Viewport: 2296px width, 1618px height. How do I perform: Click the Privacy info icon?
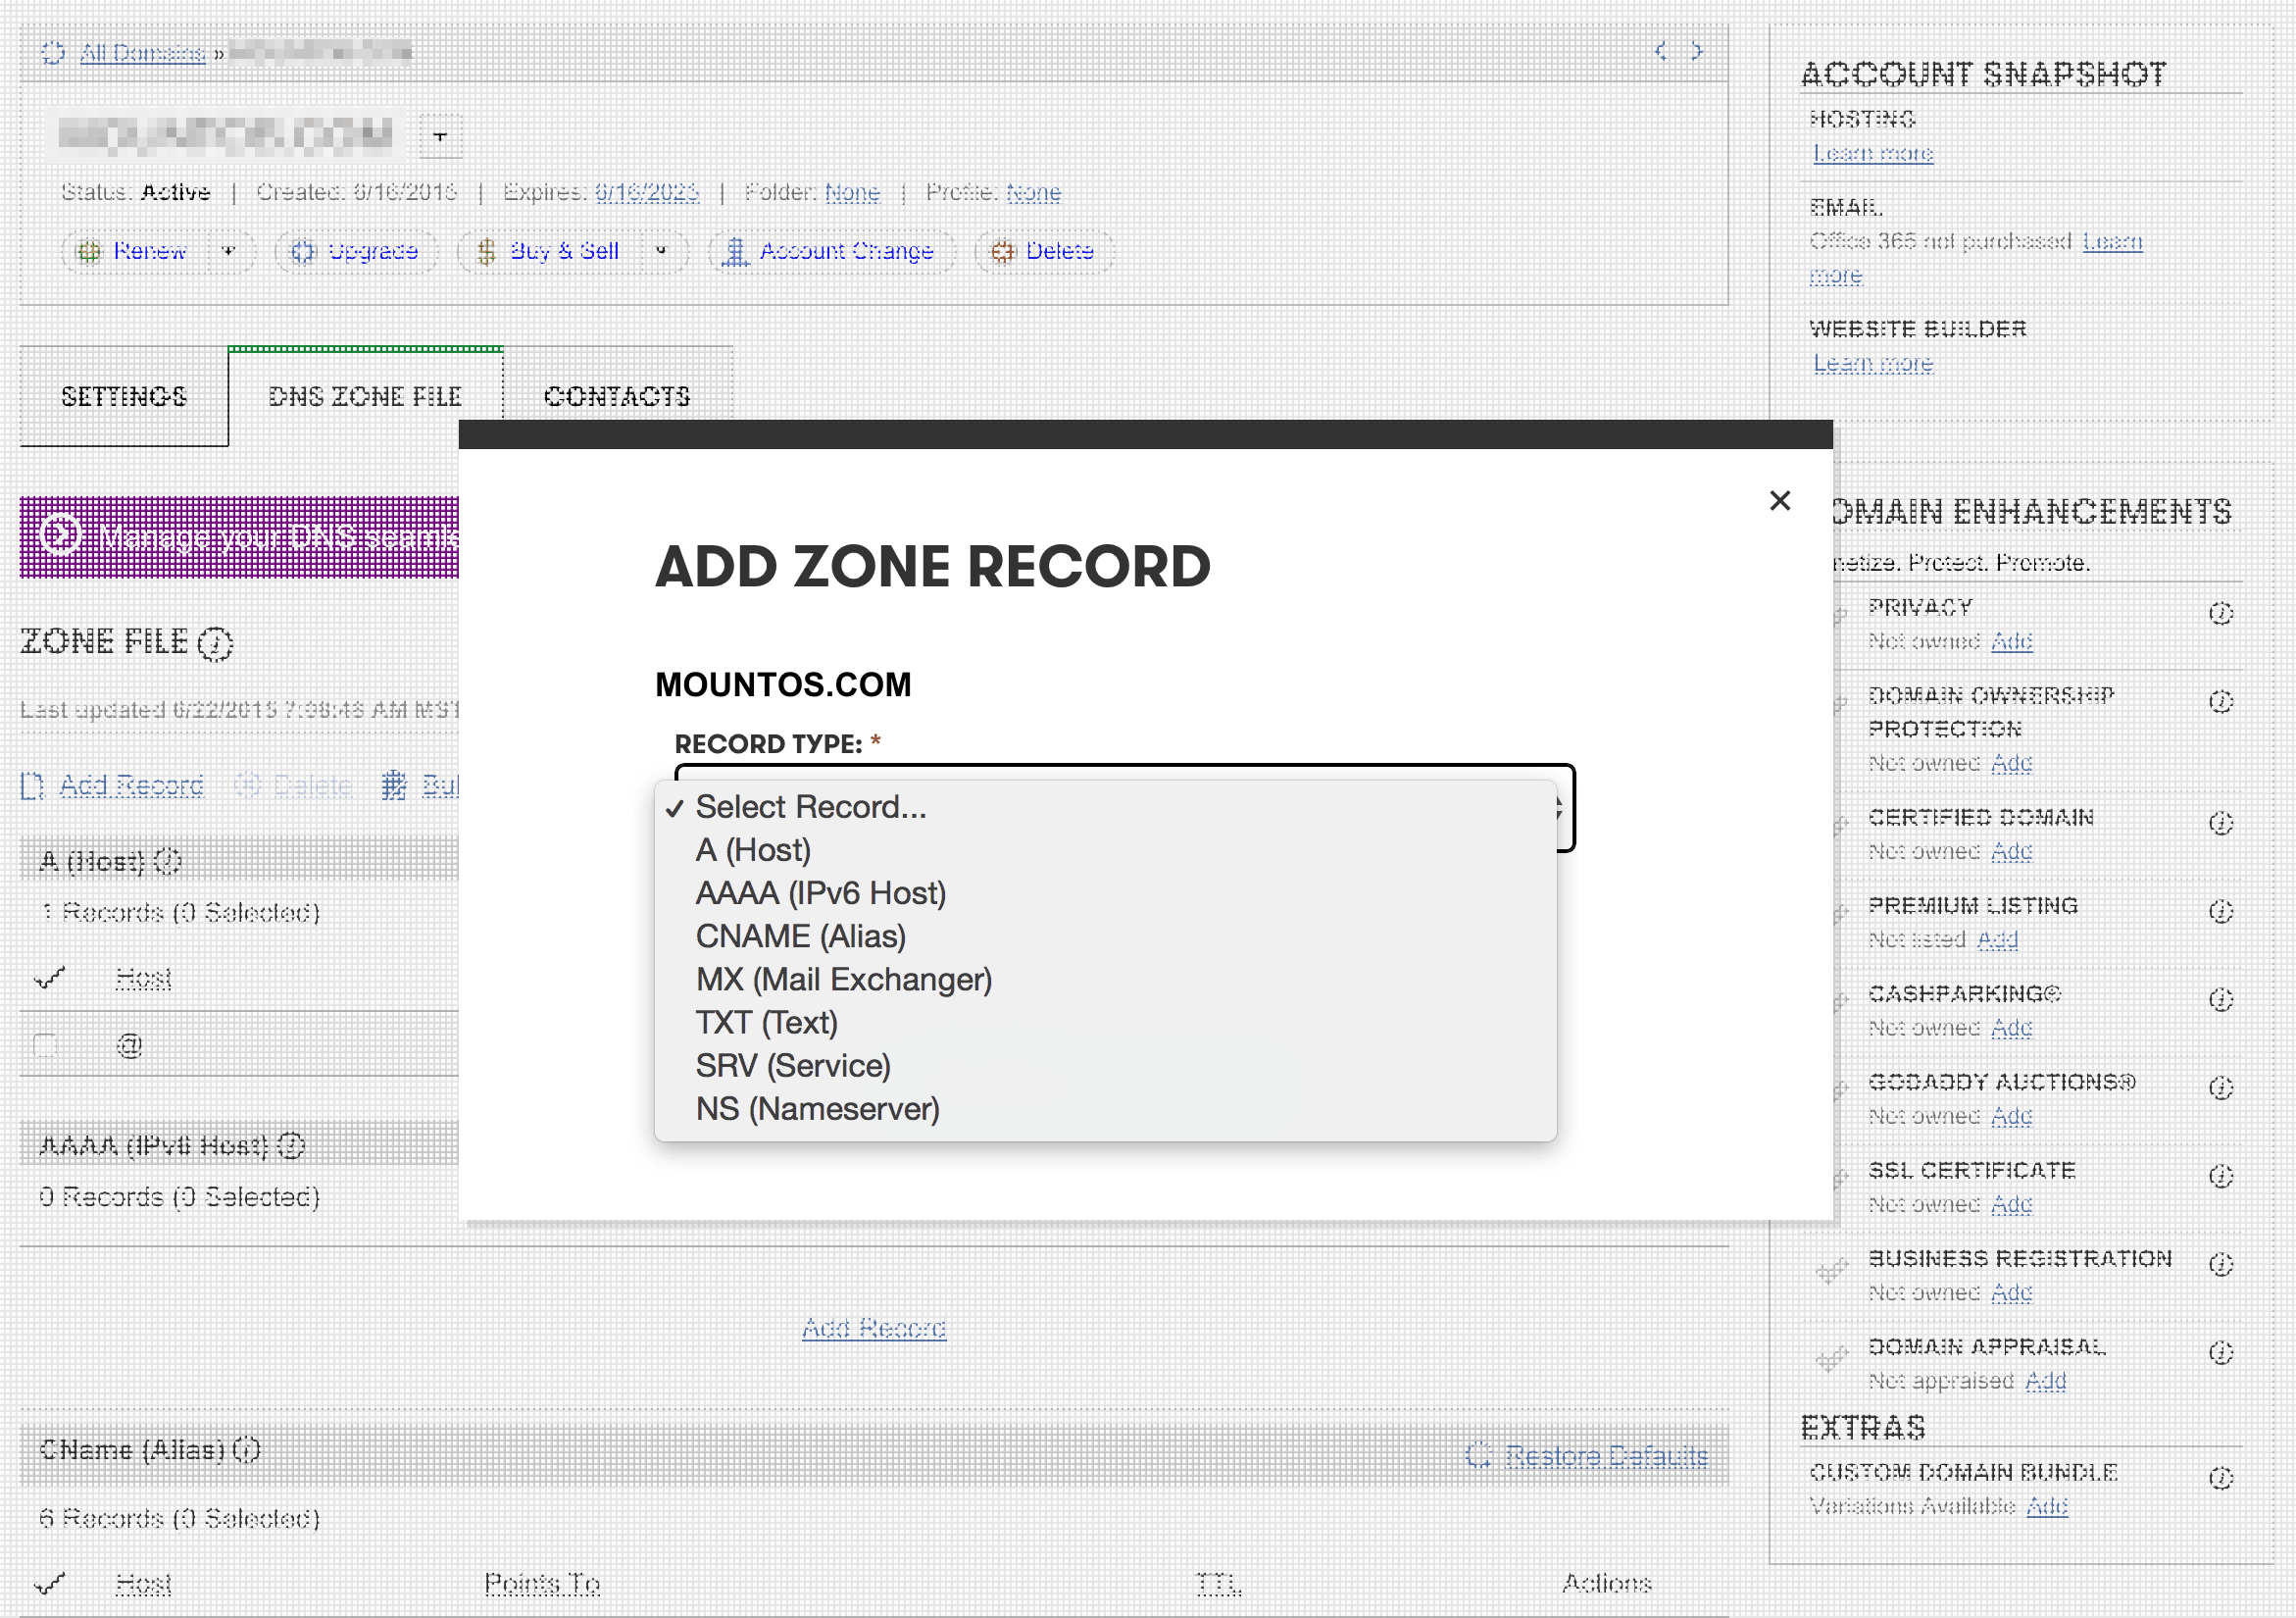pos(2221,613)
